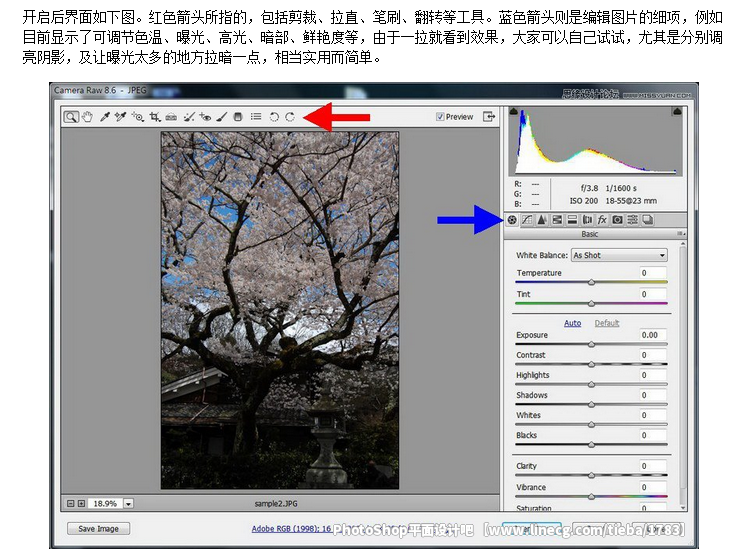The height and width of the screenshot is (549, 741).
Task: Select the White Balance eyedropper tool
Action: tap(104, 117)
